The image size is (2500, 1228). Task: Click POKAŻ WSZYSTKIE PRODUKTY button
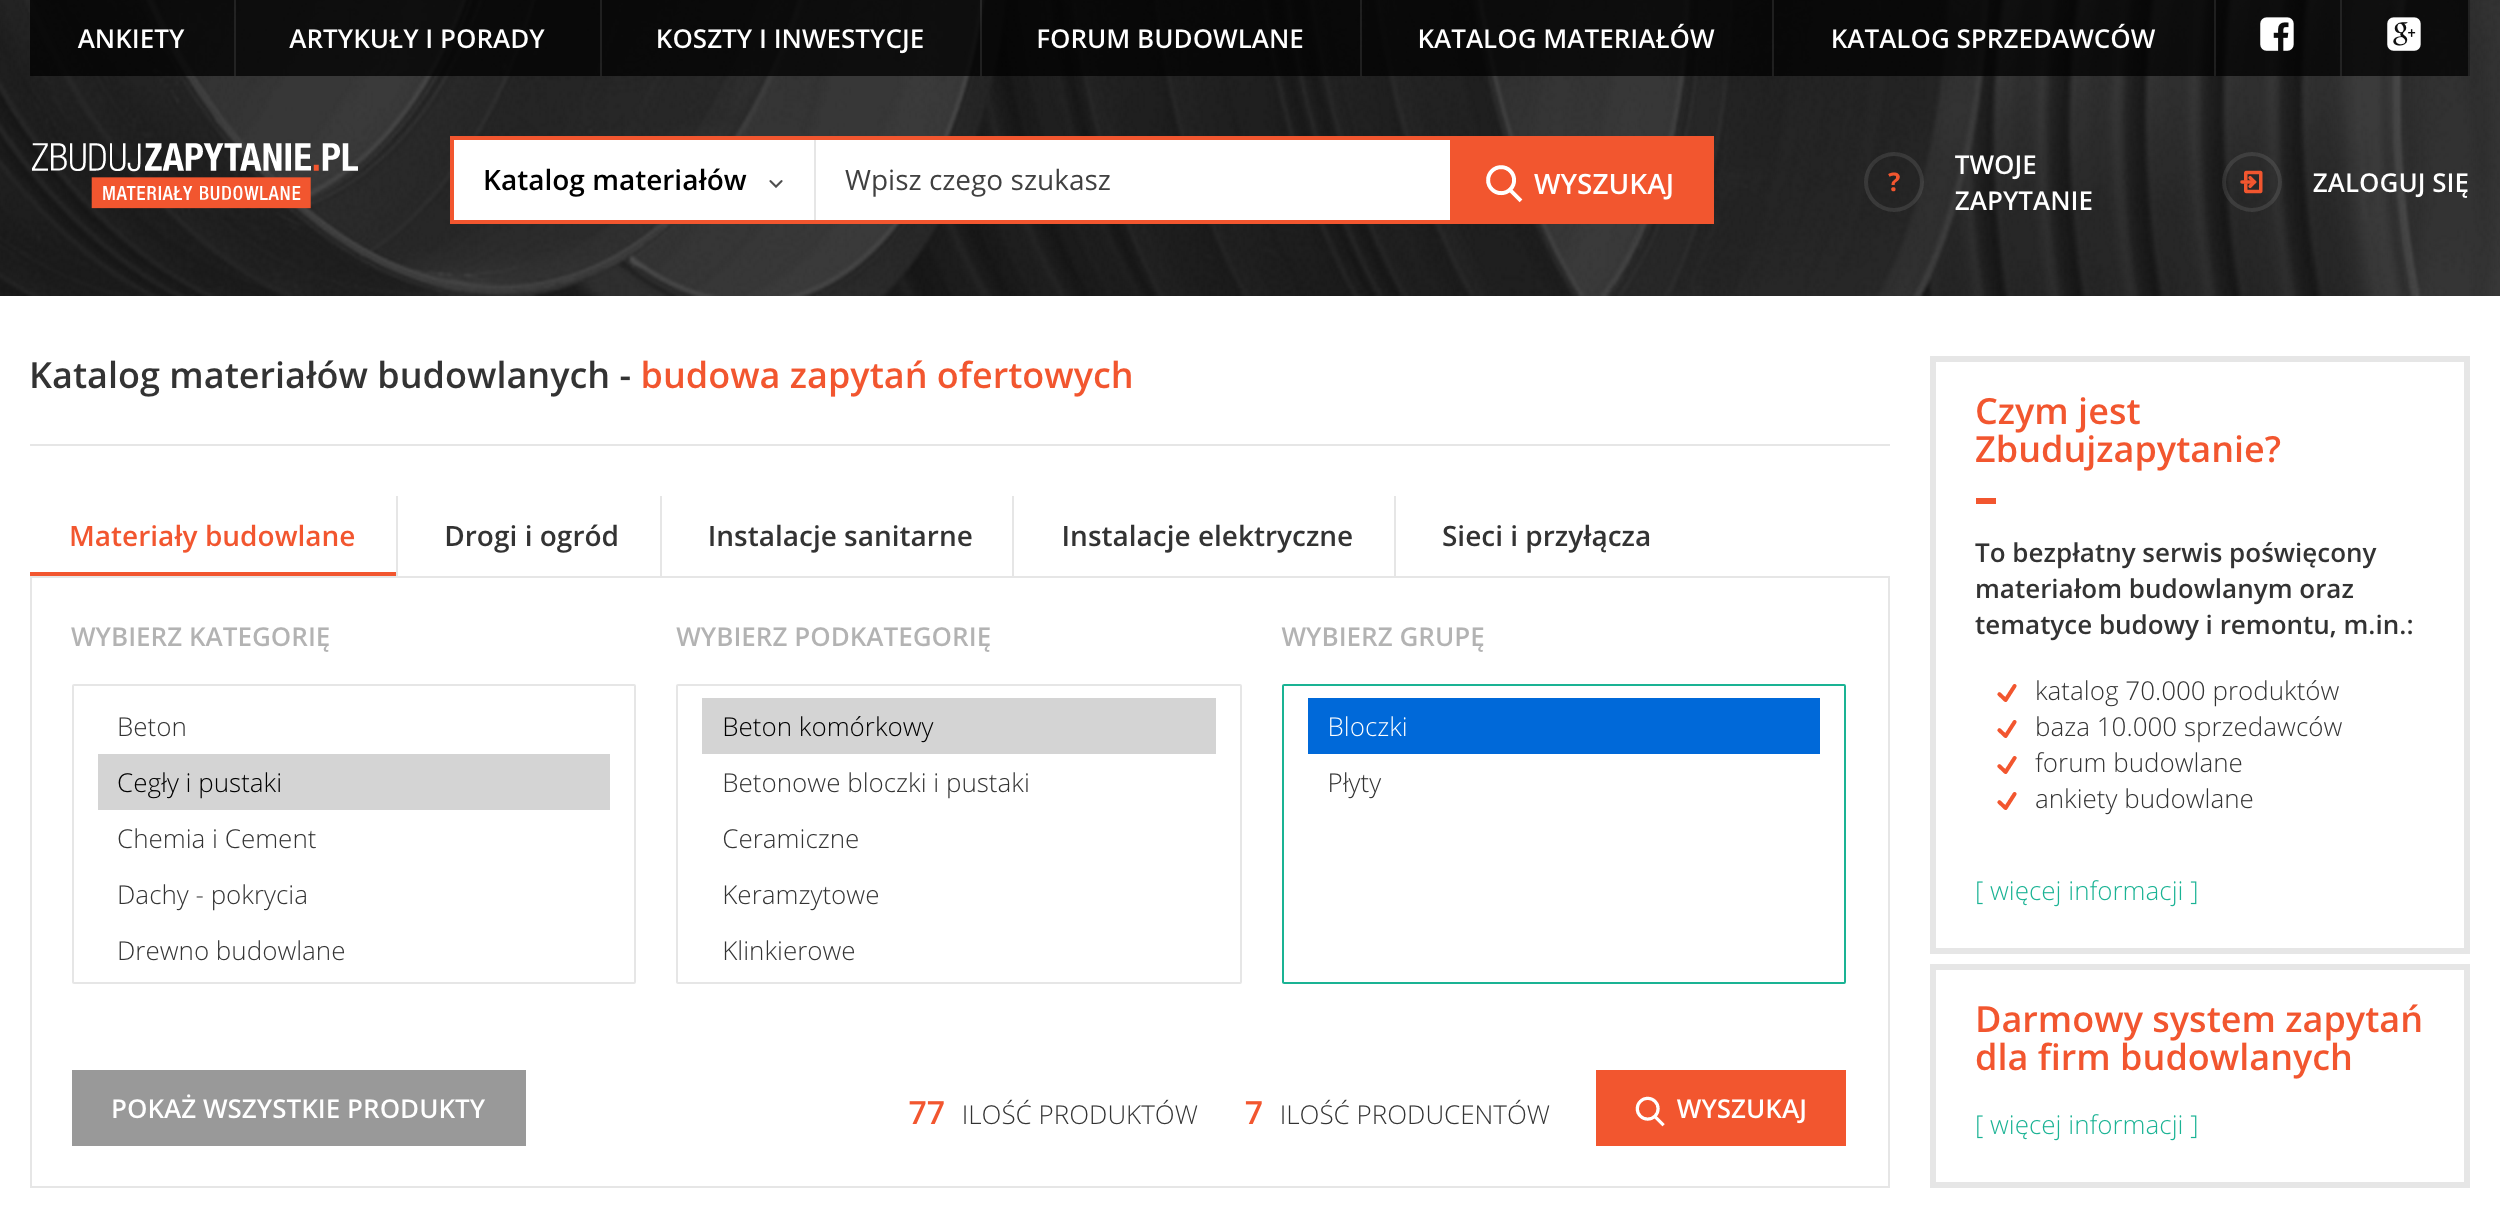click(x=299, y=1108)
